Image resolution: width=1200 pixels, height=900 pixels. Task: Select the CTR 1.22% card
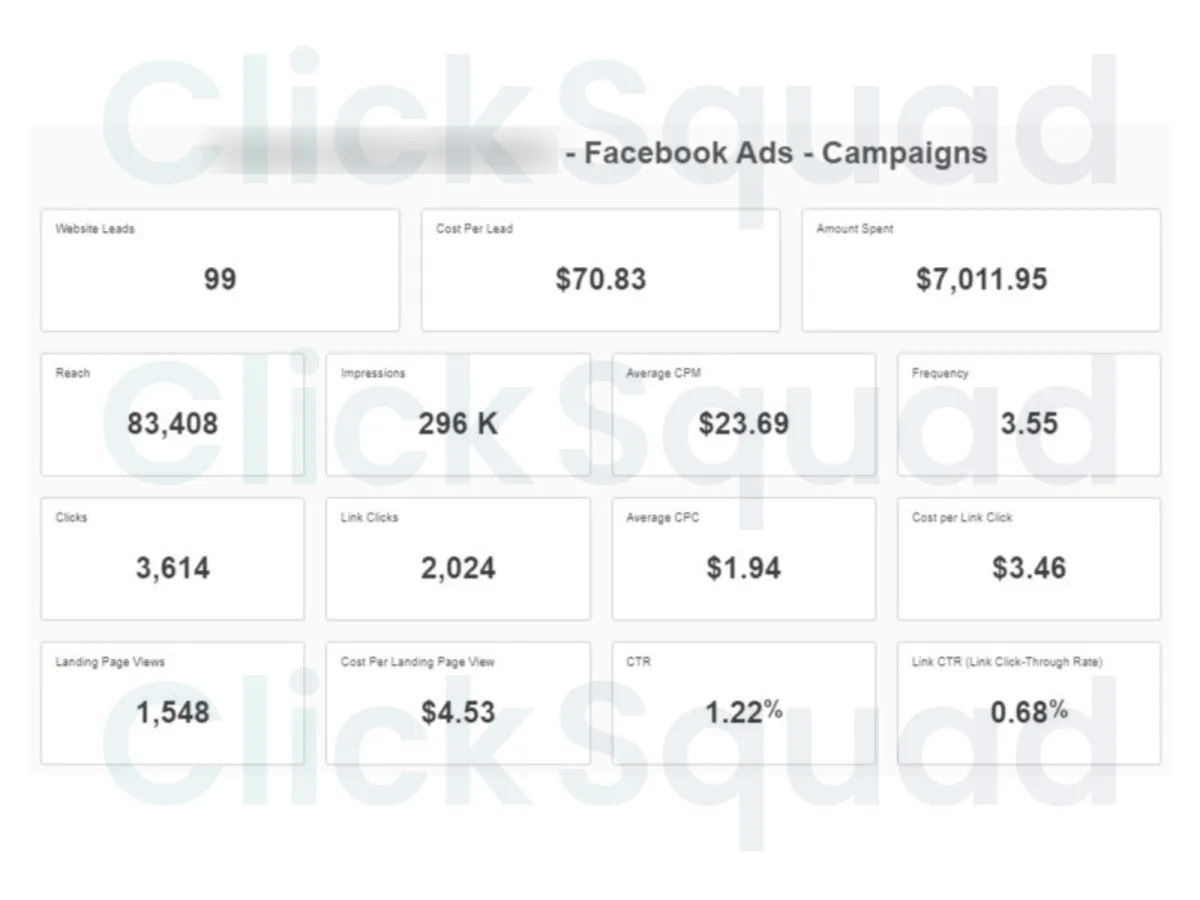pyautogui.click(x=743, y=703)
